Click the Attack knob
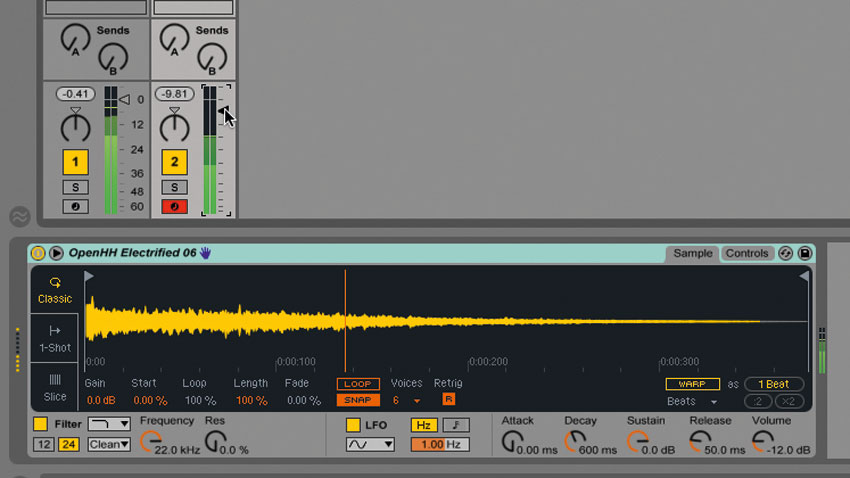Viewport: 850px width, 478px height. [512, 441]
